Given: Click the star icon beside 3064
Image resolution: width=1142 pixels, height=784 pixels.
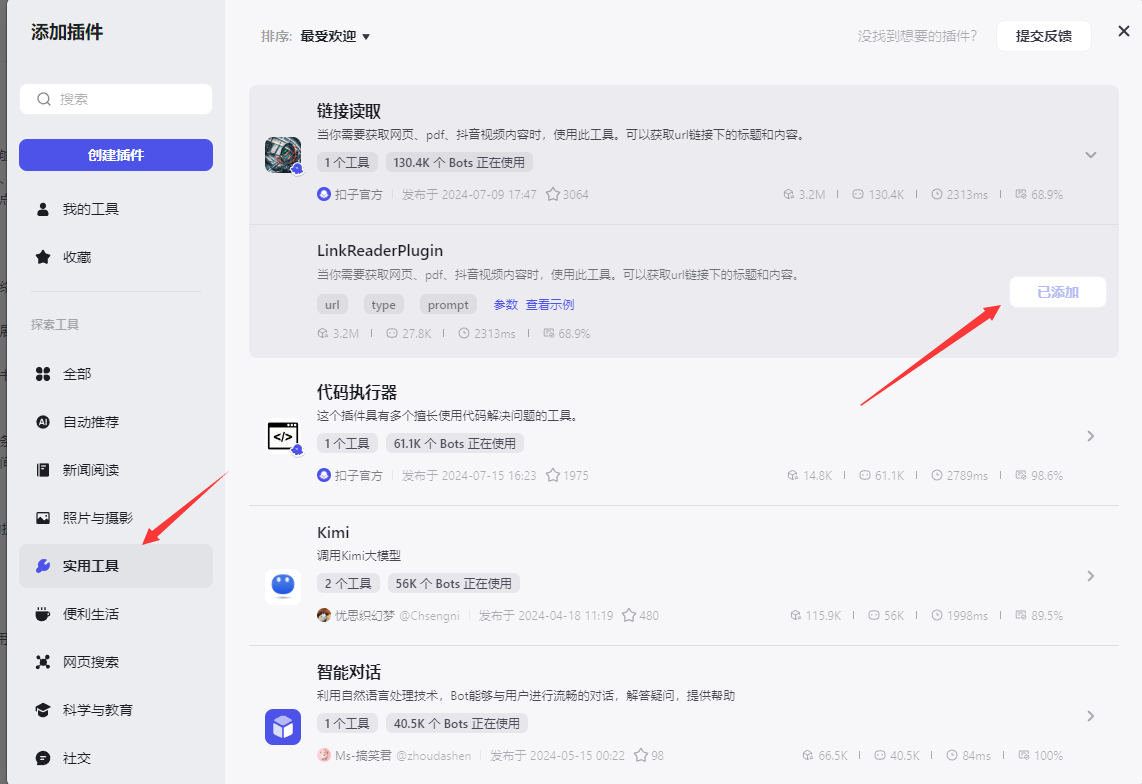Looking at the screenshot, I should [553, 195].
